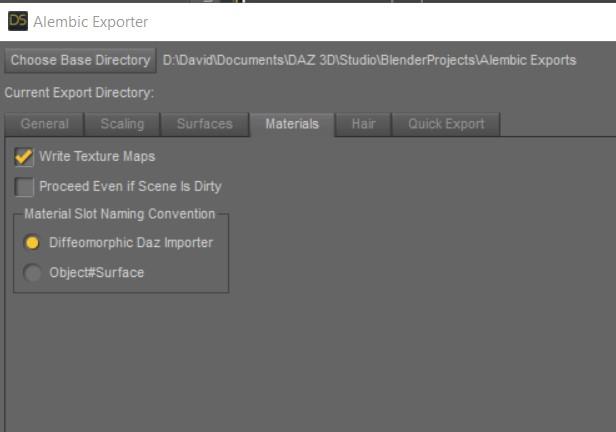Viewport: 616px width, 432px height.
Task: Click the base directory path text
Action: pyautogui.click(x=369, y=60)
